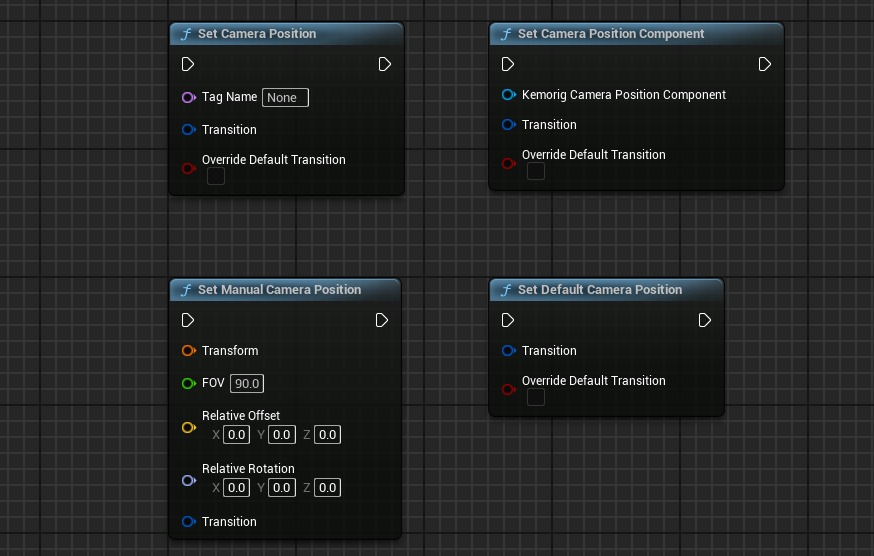The width and height of the screenshot is (874, 556).
Task: Click the Tag Name text field
Action: click(x=285, y=98)
